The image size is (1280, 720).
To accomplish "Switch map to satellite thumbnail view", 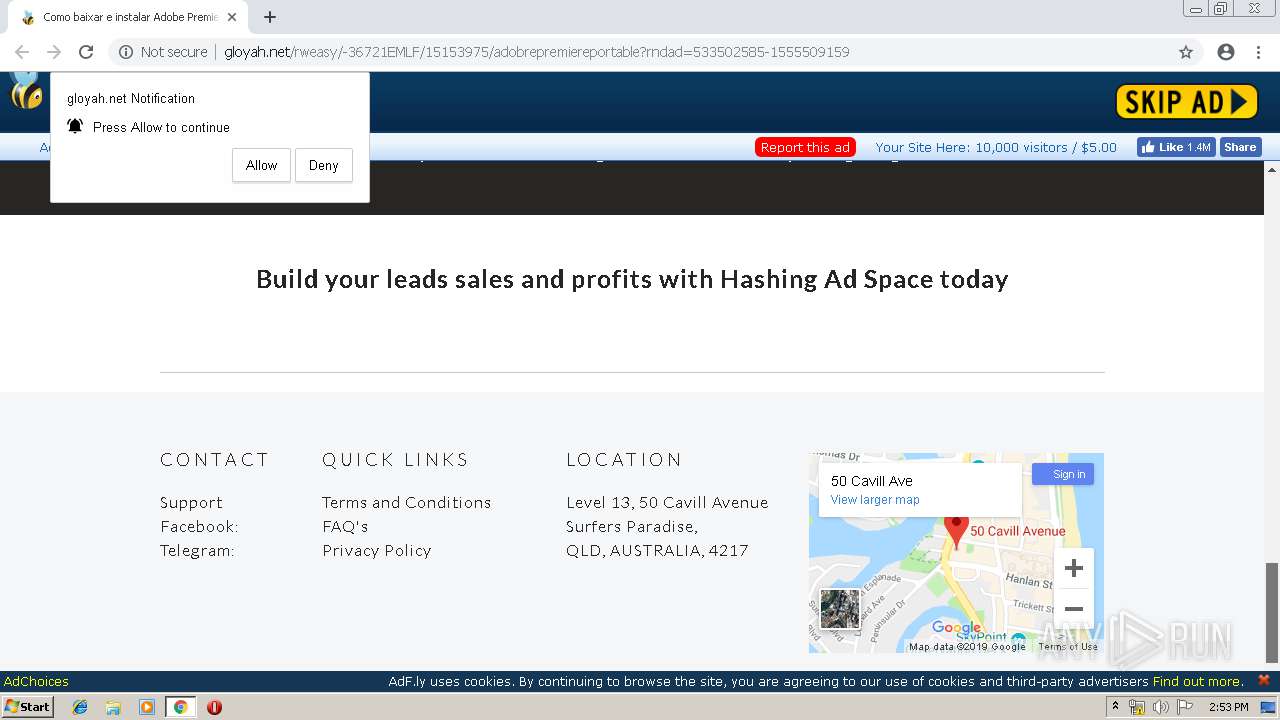I will tap(840, 609).
